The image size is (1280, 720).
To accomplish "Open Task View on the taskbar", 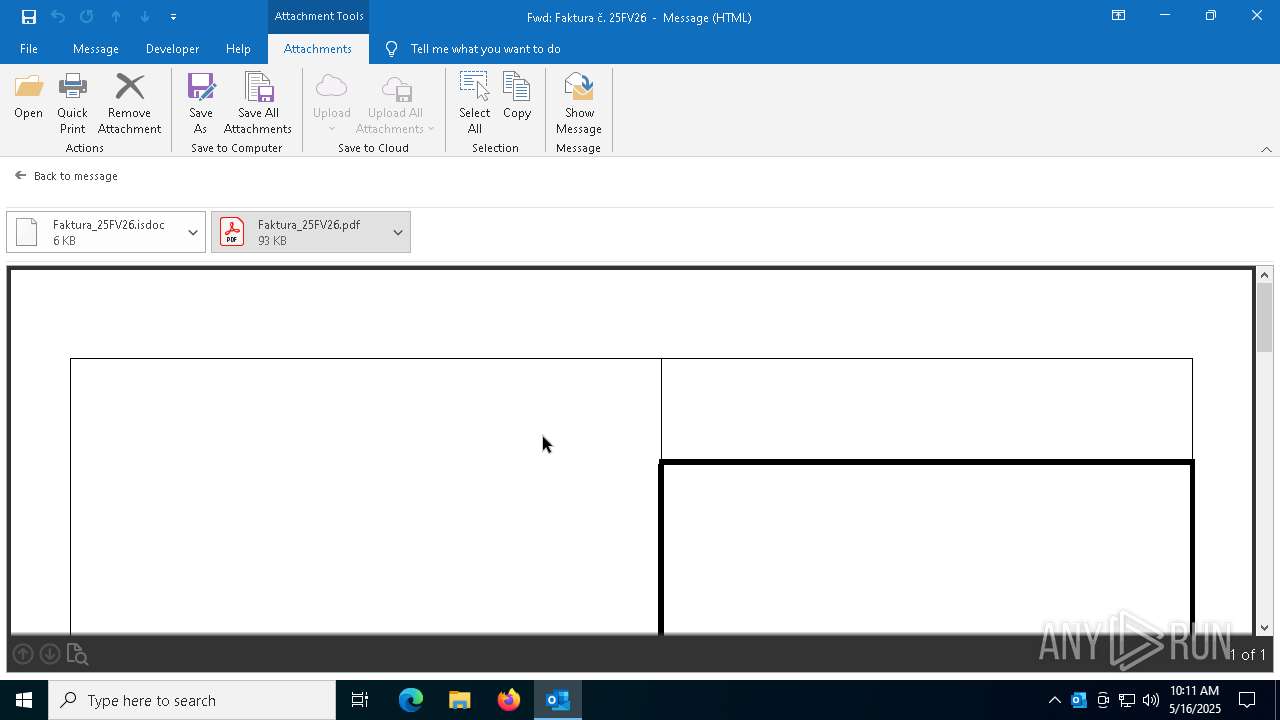I will (360, 700).
